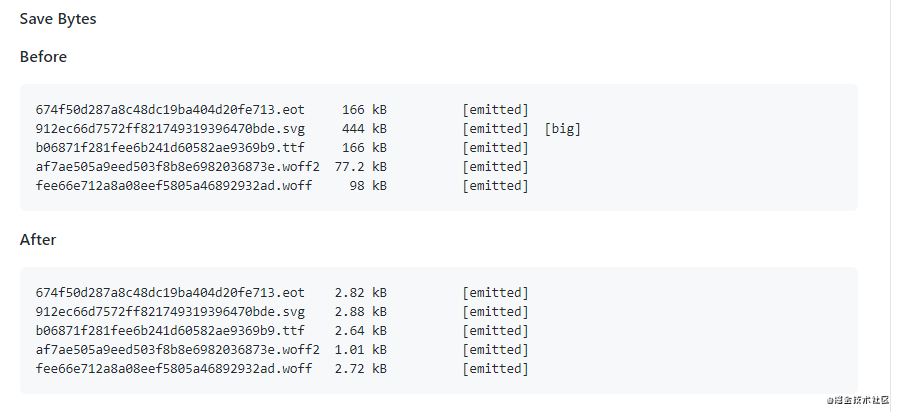Click the Before heading
The width and height of the screenshot is (898, 412).
(44, 57)
